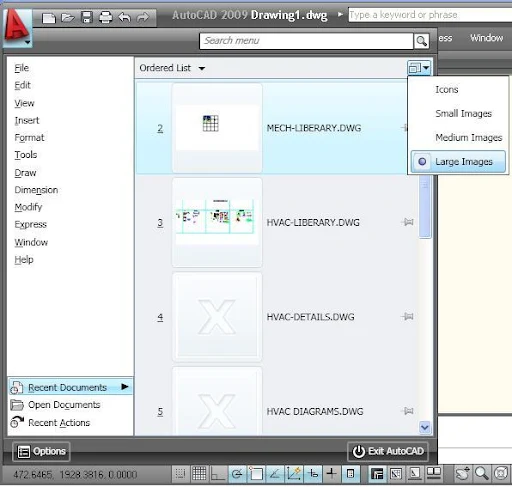Viewport: 512px width, 487px height.
Task: Expand the Recent Documents submenu arrow
Action: [x=125, y=387]
